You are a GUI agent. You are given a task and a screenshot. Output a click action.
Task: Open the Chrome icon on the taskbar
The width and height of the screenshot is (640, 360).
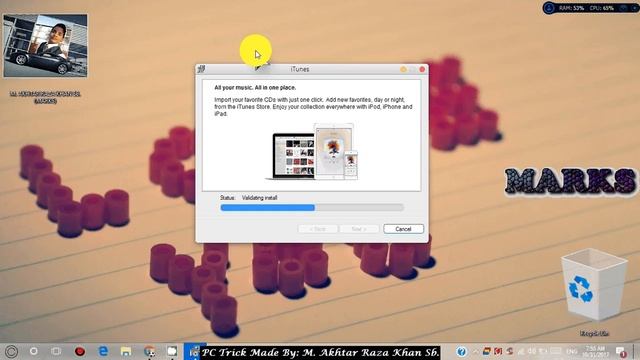(x=149, y=351)
